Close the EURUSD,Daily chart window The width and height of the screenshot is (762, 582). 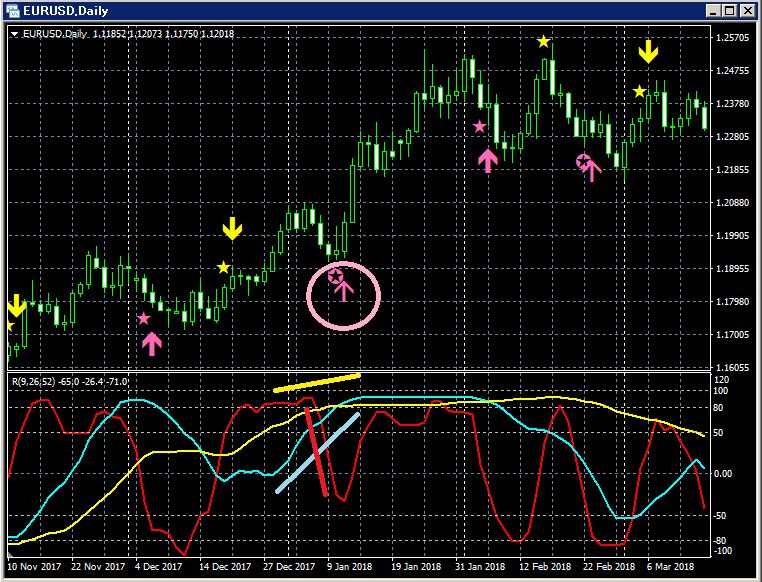747,10
